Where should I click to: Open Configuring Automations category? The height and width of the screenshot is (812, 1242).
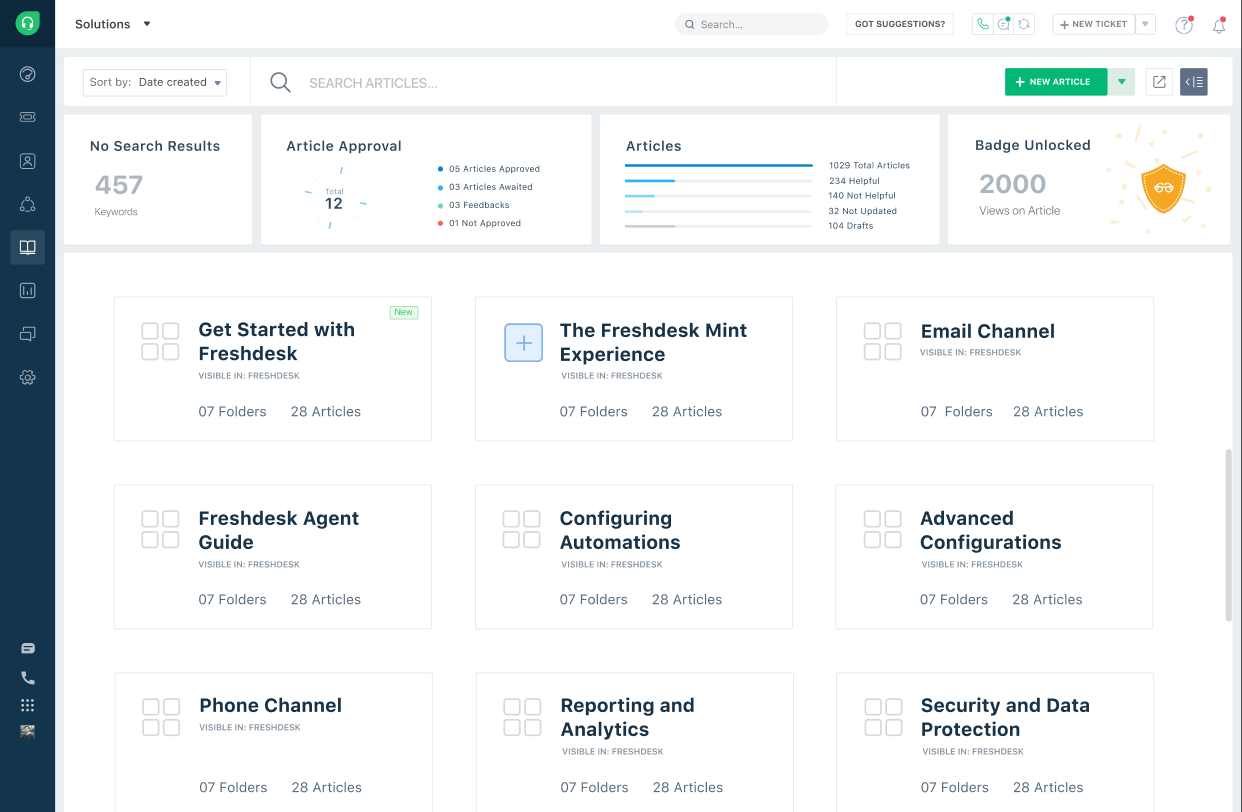pos(634,557)
